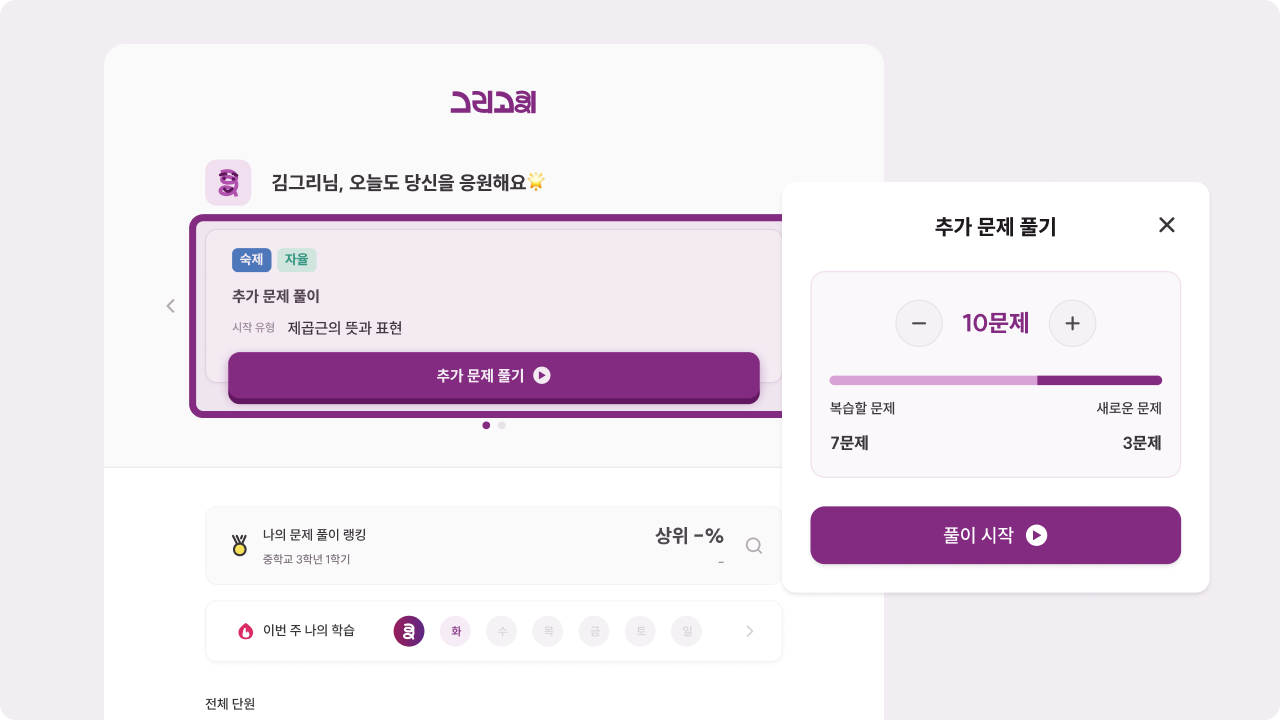Click the 자율 tag badge
1280x720 pixels.
tap(296, 260)
